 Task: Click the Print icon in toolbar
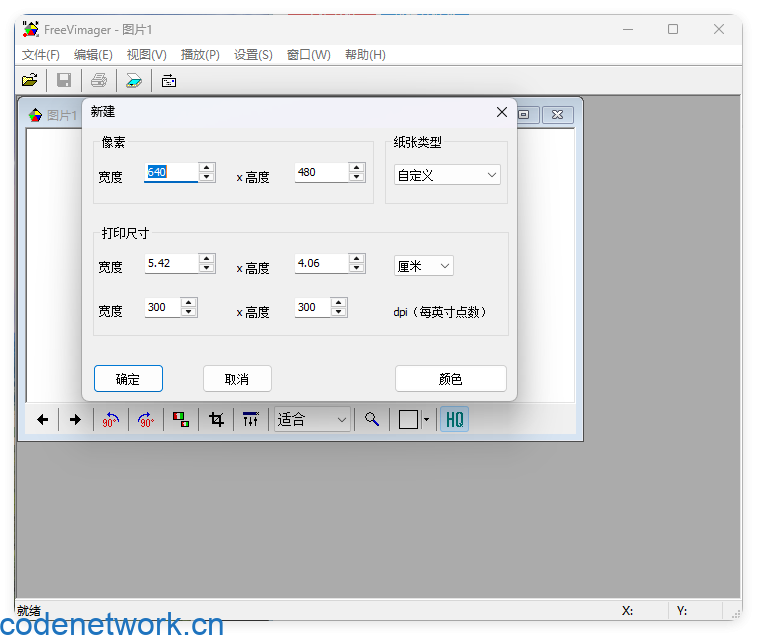click(99, 80)
